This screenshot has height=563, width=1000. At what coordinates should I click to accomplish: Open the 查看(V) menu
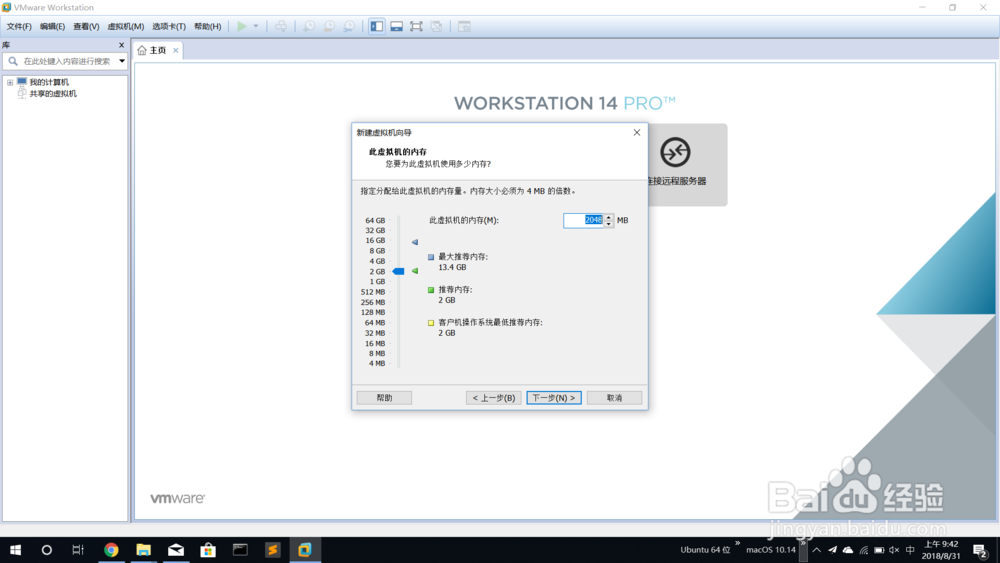tap(86, 26)
